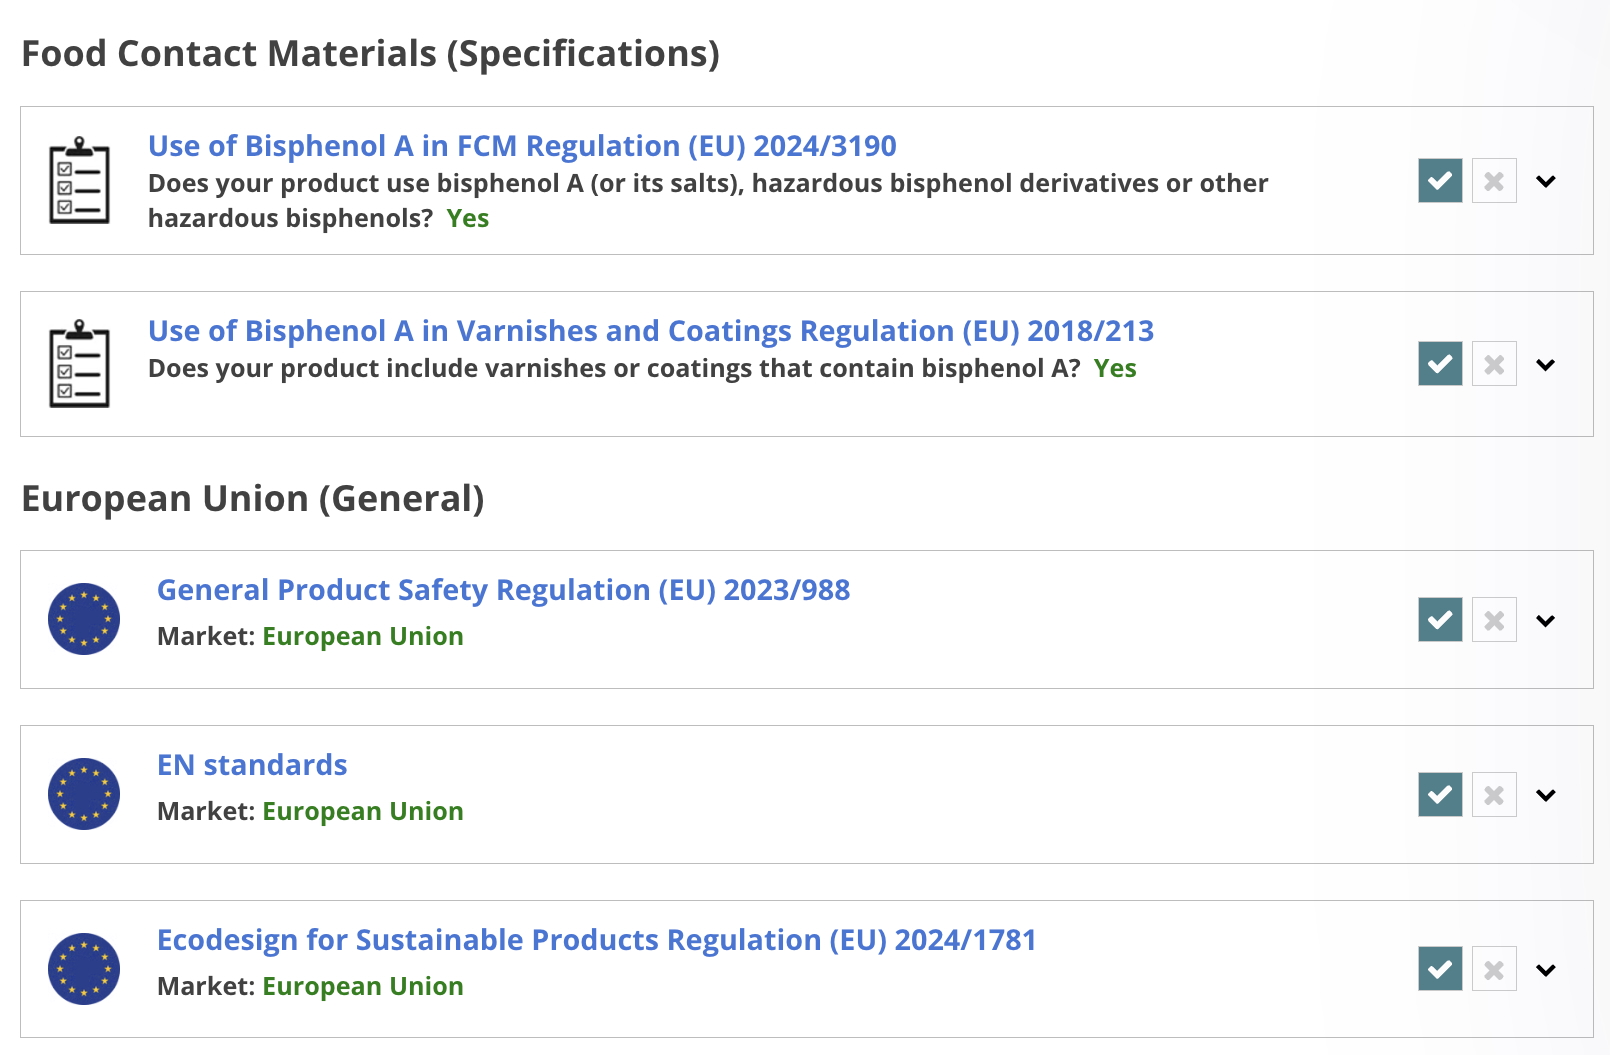Open the EN standards link
This screenshot has height=1055, width=1610.
(x=252, y=765)
